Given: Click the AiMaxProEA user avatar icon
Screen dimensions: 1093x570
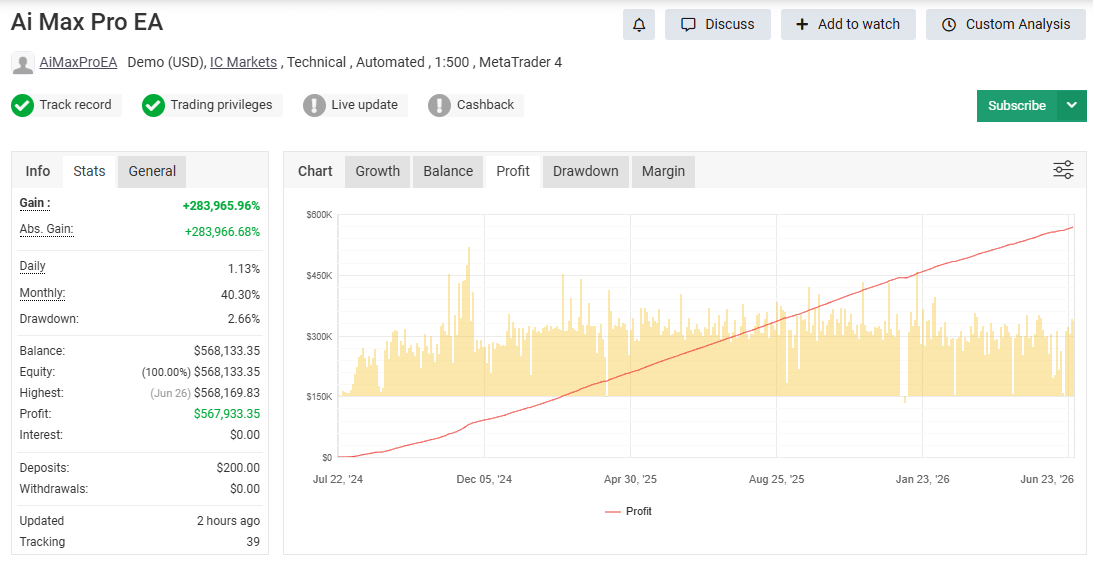Looking at the screenshot, I should point(23,63).
